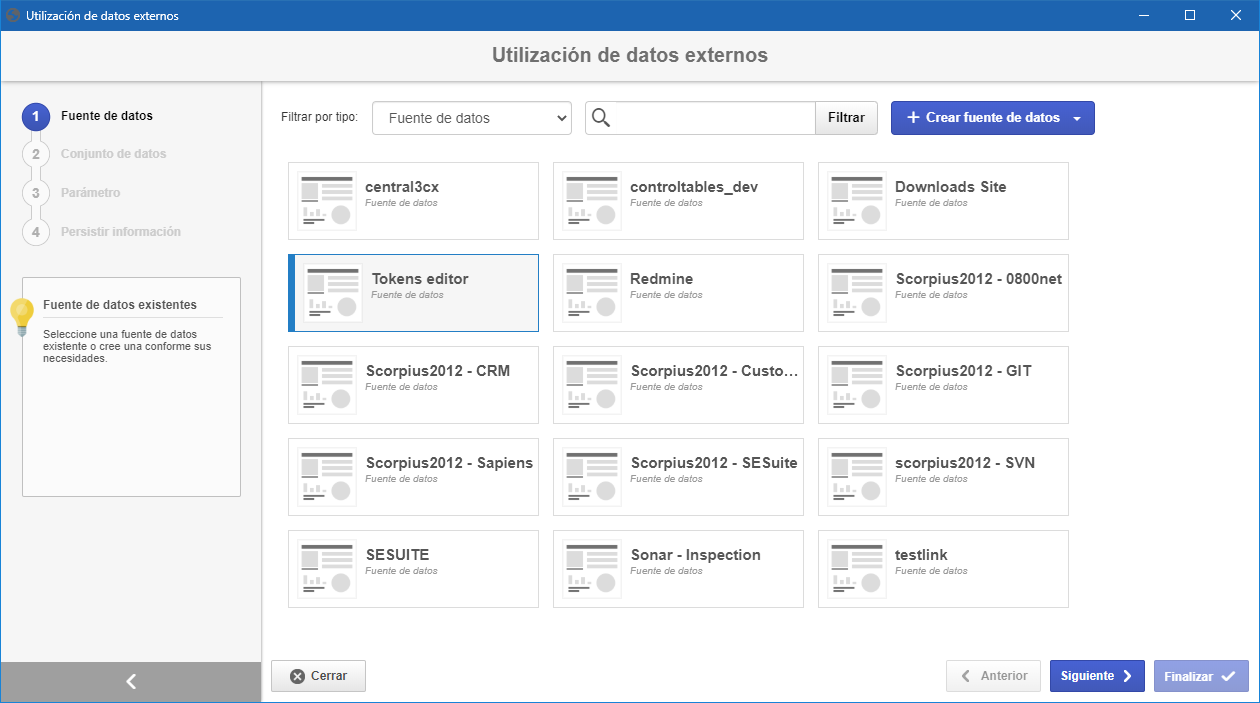This screenshot has height=703, width=1260.
Task: Click the step 1 circle Fuente de datos
Action: pyautogui.click(x=35, y=116)
